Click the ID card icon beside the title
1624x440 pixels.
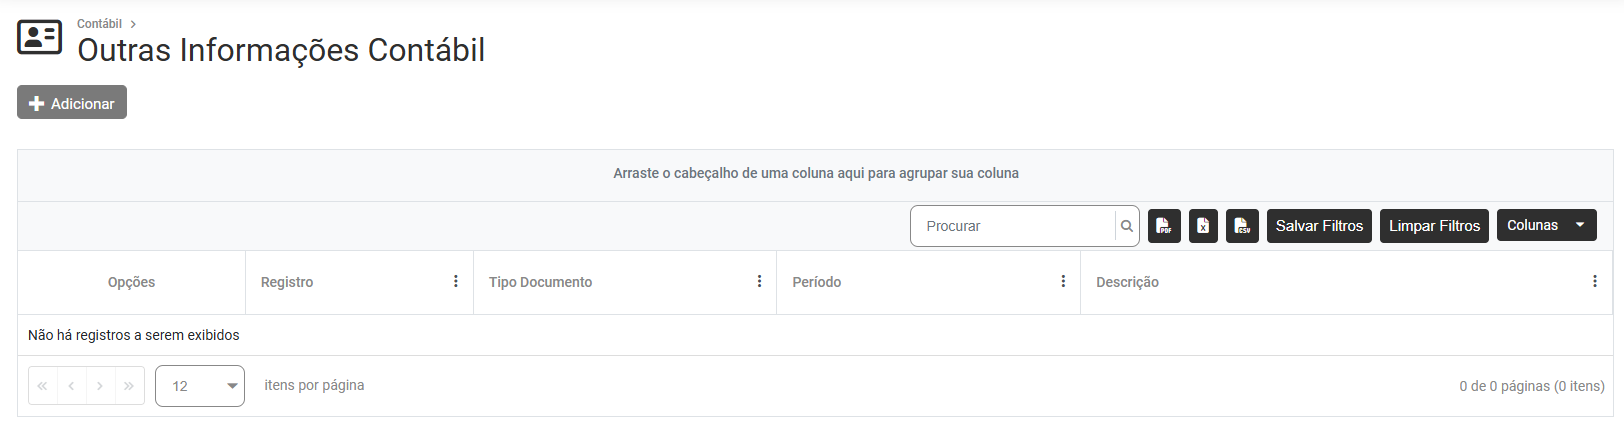coord(40,37)
